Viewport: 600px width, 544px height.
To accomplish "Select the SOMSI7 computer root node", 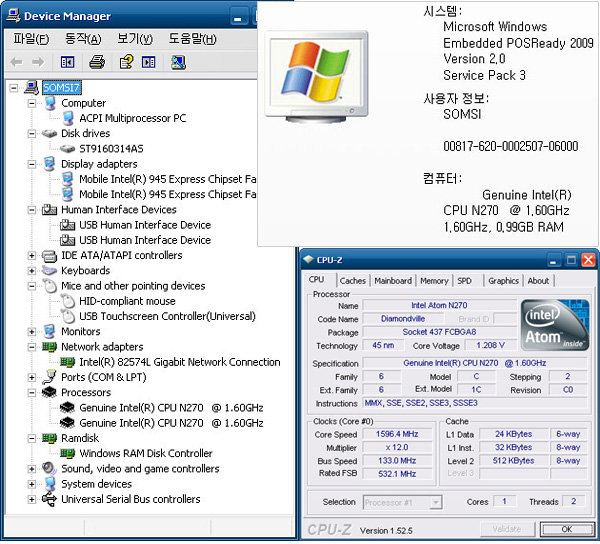I will (61, 88).
